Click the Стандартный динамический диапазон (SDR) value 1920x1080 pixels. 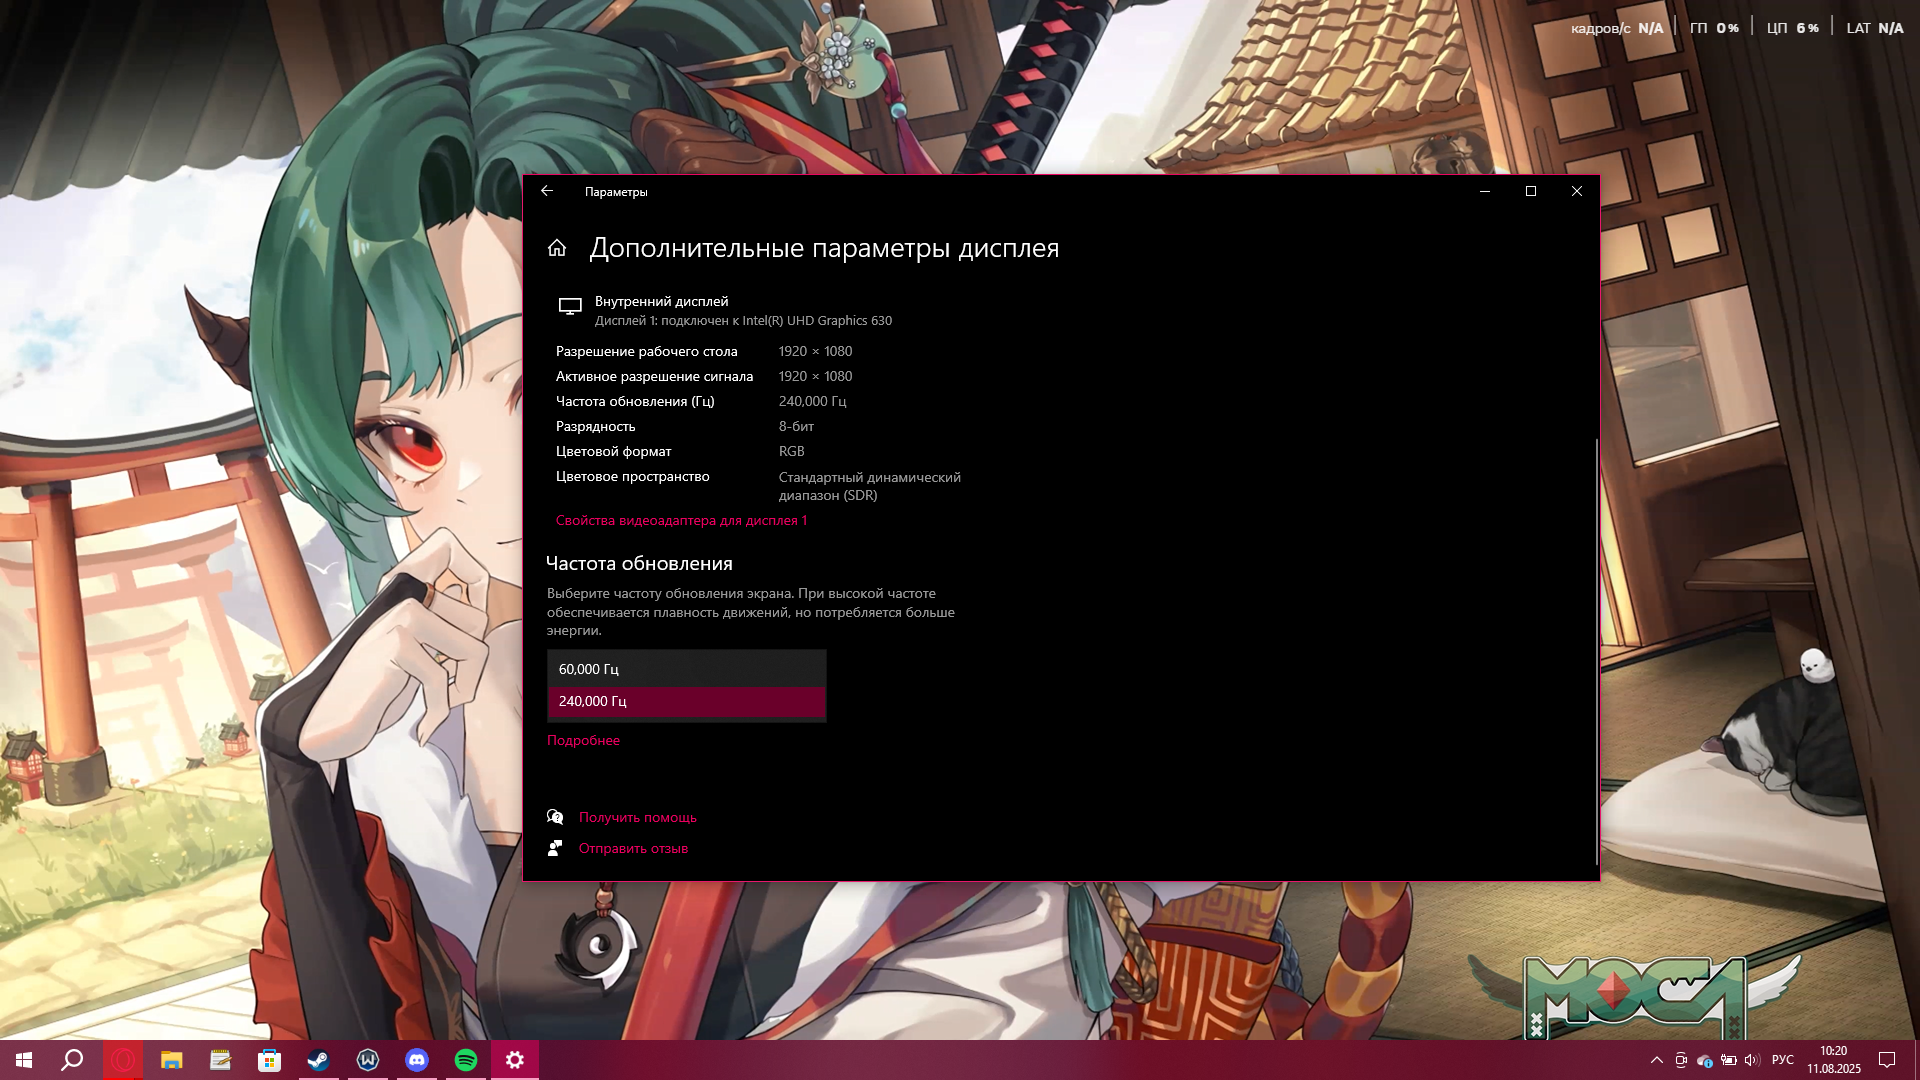tap(870, 486)
